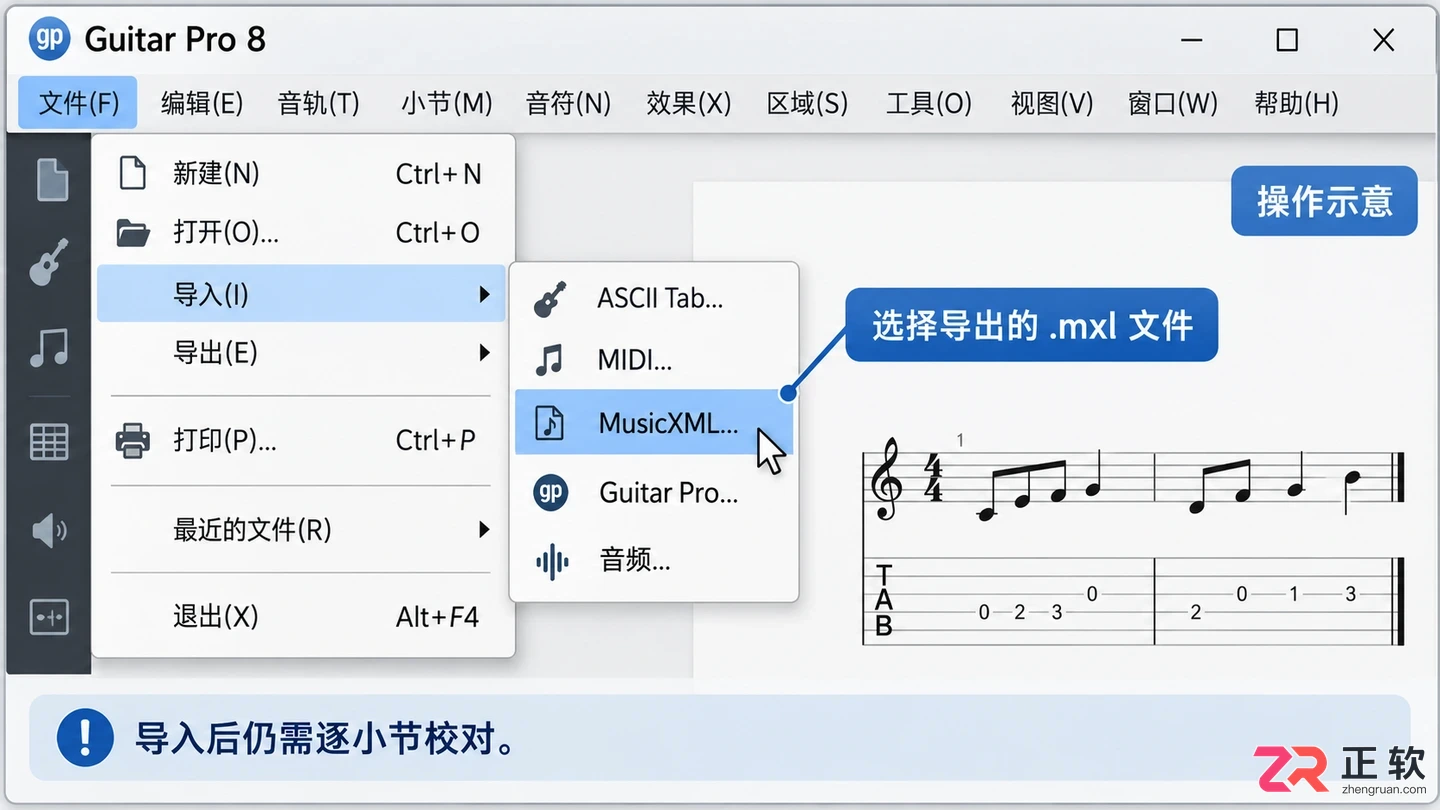Open the 效果(X) menu
This screenshot has width=1440, height=810.
coord(688,103)
